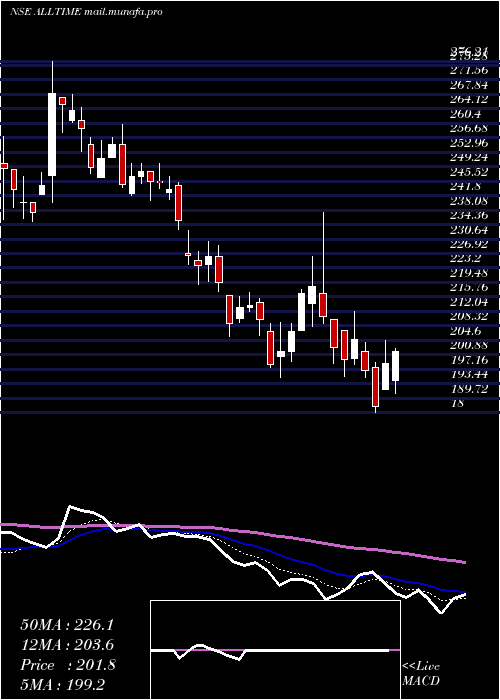The image size is (500, 700).
Task: Select the 189.72 price level
Action: (469, 389)
